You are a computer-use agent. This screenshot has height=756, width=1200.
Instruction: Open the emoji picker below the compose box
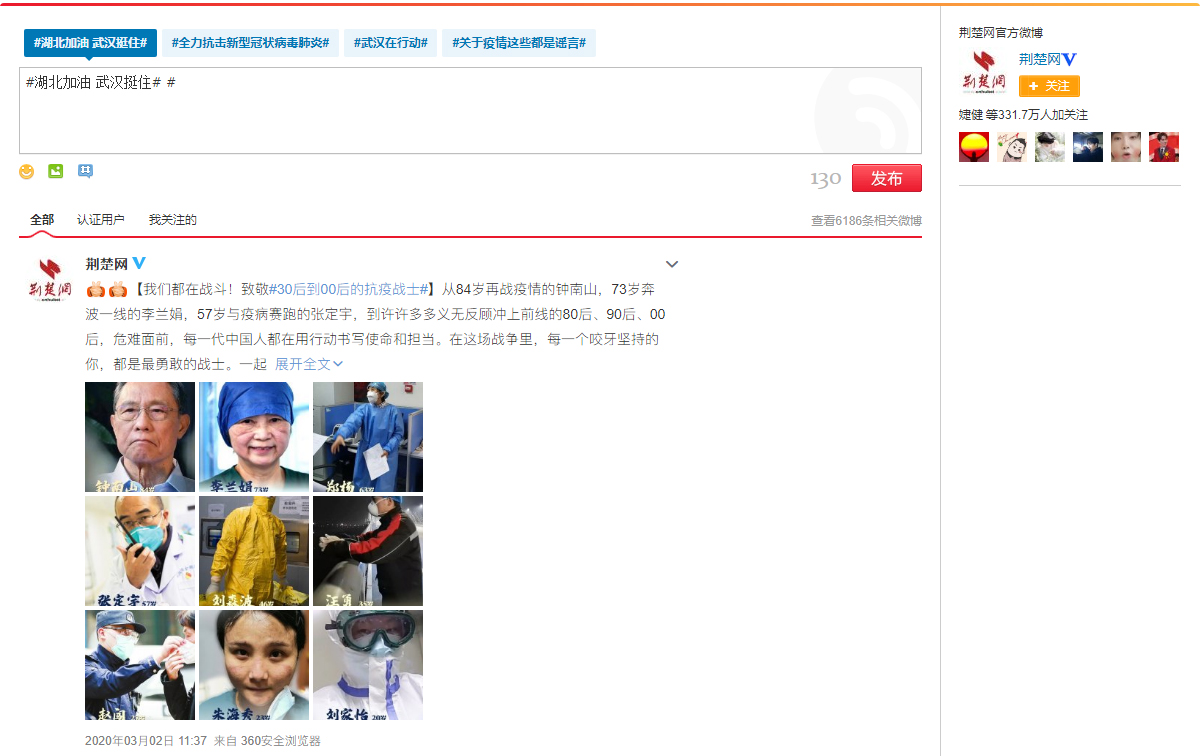tap(27, 172)
